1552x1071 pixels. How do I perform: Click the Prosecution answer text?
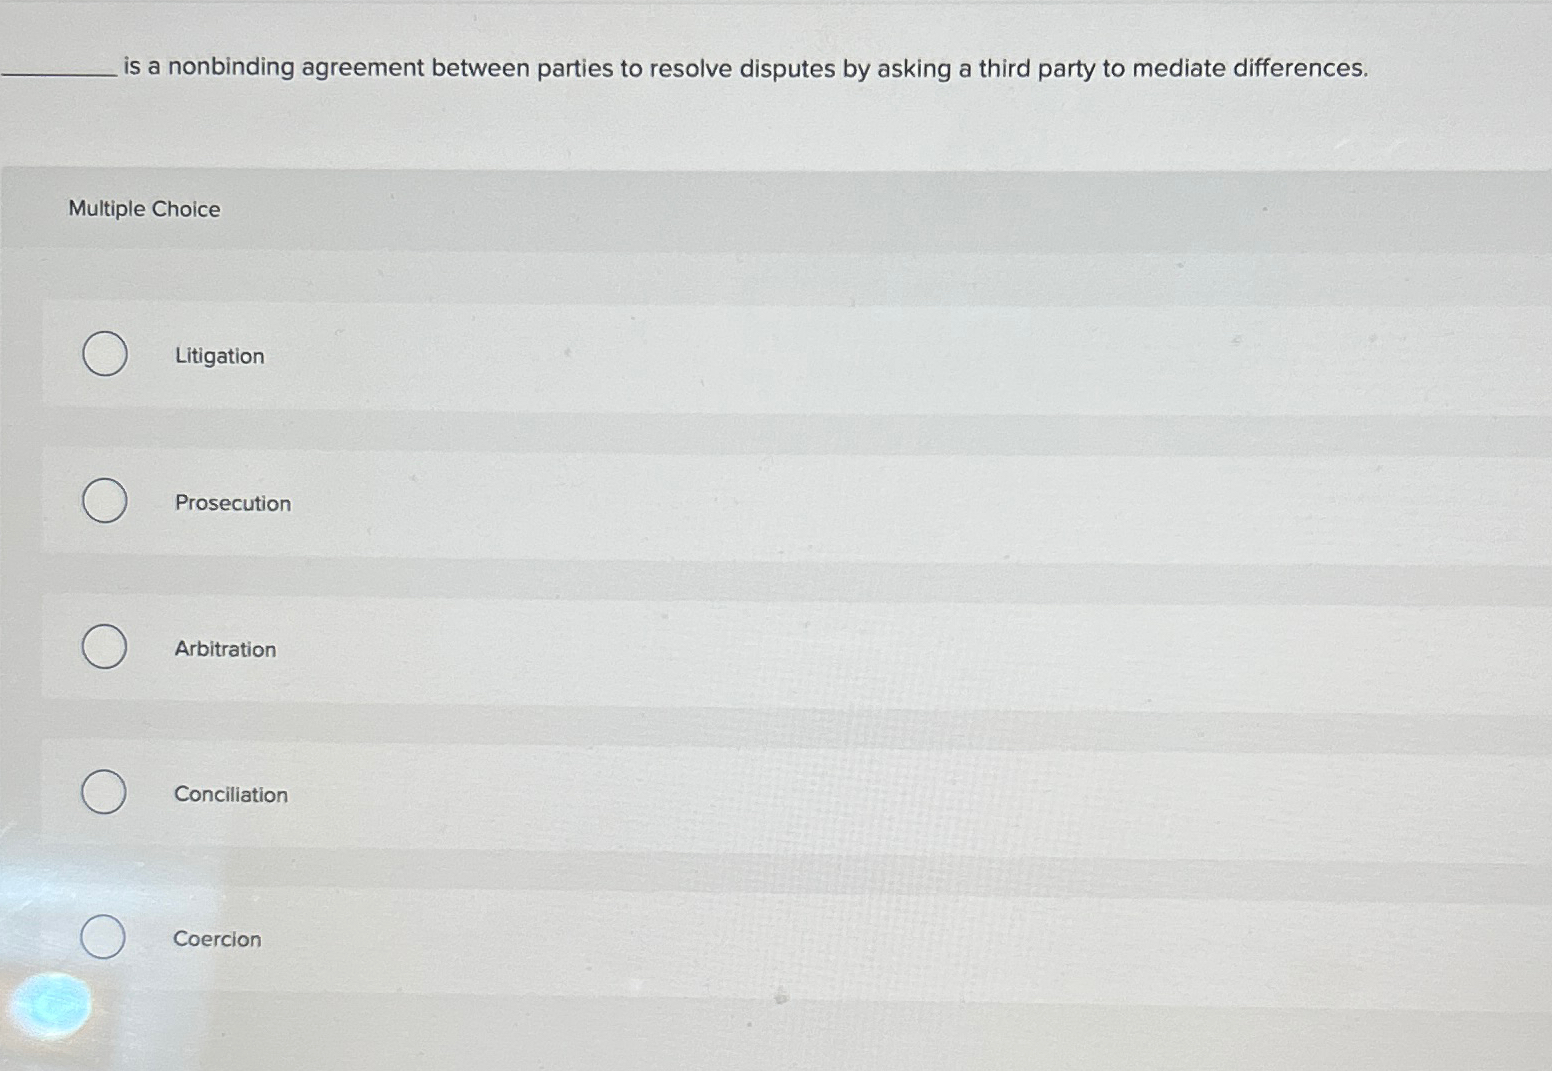tap(233, 503)
